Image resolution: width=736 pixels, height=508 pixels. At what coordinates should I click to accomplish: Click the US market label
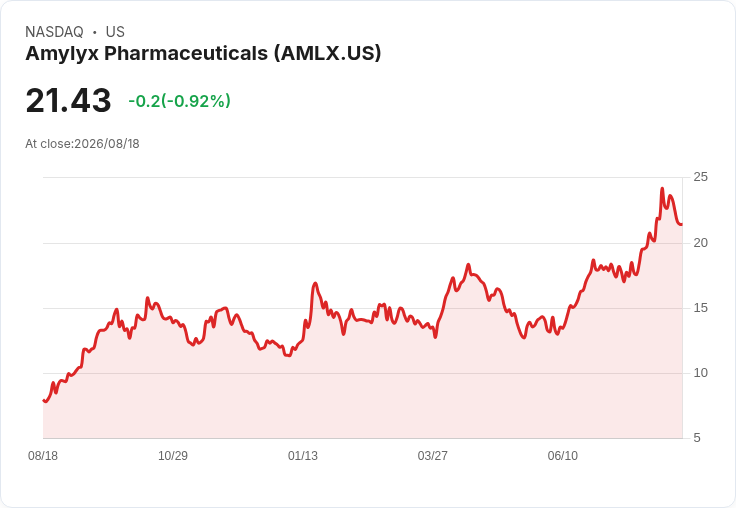(x=115, y=32)
